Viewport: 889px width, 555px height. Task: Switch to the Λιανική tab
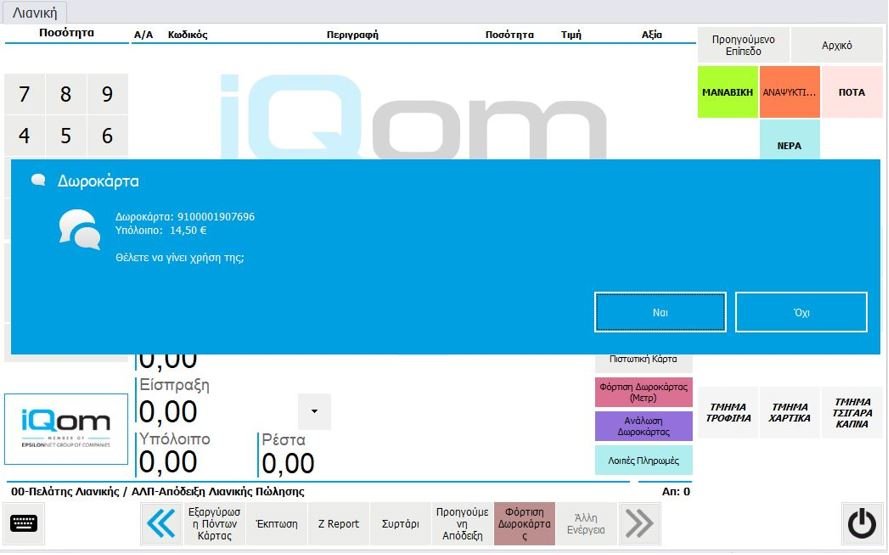point(34,12)
